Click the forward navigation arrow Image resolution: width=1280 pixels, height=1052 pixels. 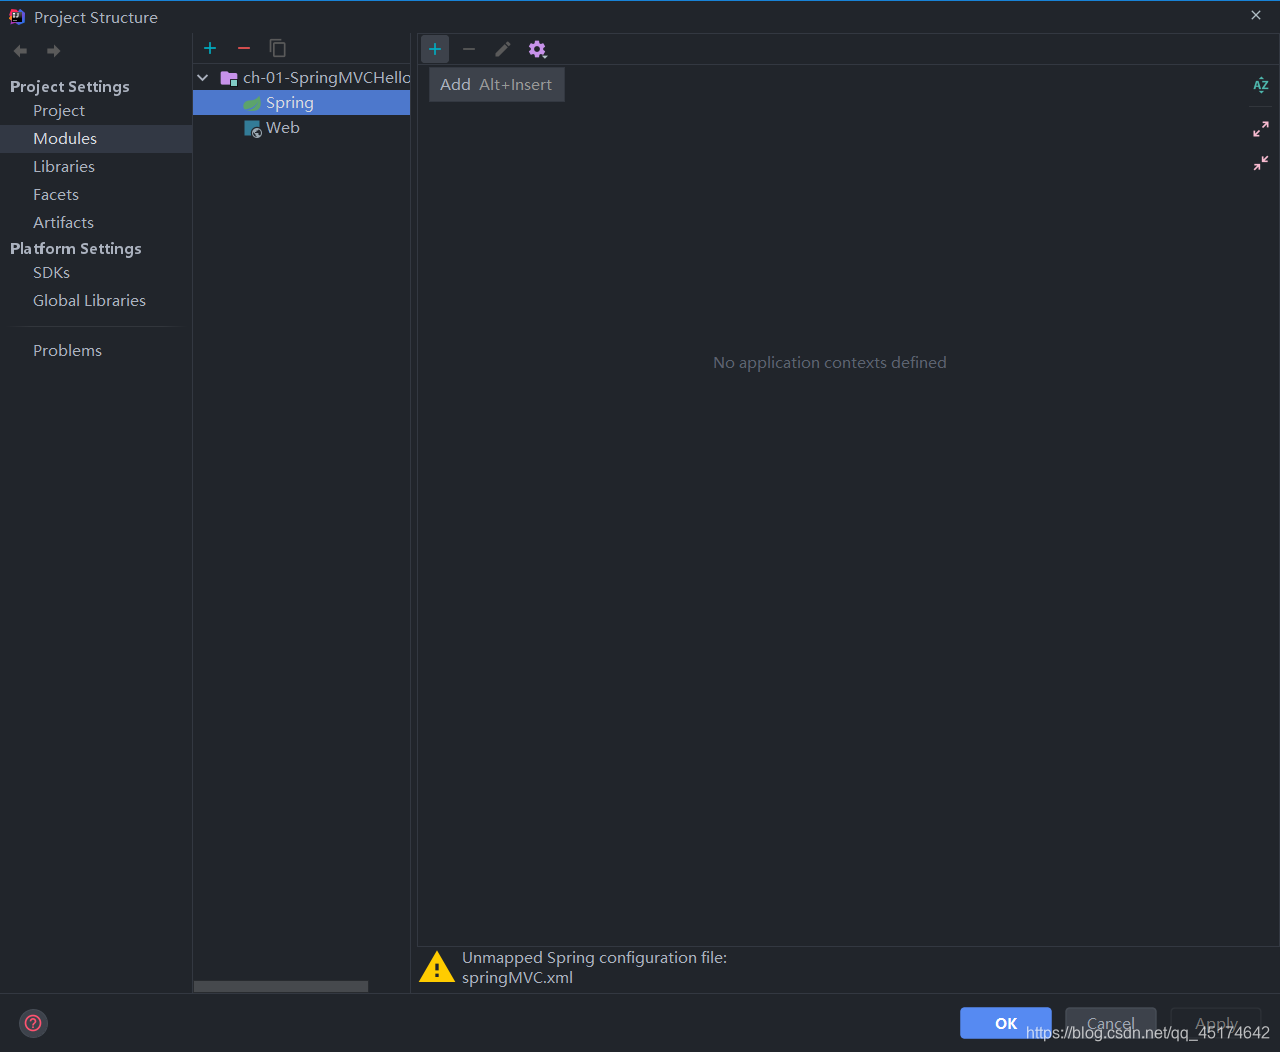point(53,51)
